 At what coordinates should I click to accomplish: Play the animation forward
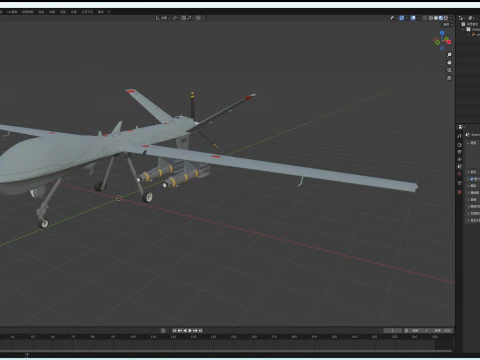coord(190,330)
